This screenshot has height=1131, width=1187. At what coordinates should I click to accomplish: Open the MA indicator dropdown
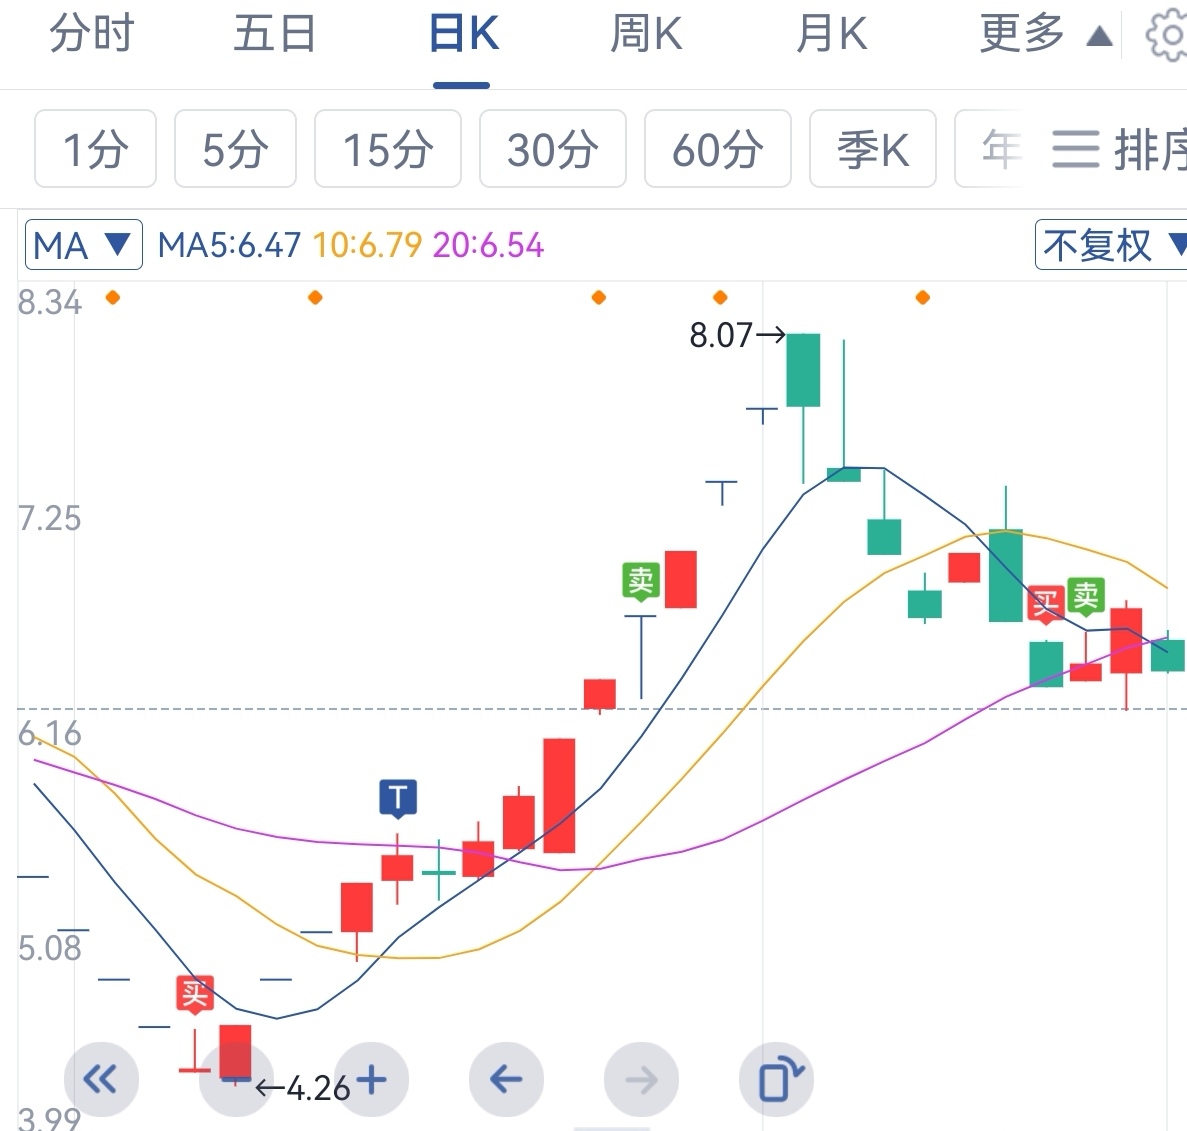click(x=83, y=245)
